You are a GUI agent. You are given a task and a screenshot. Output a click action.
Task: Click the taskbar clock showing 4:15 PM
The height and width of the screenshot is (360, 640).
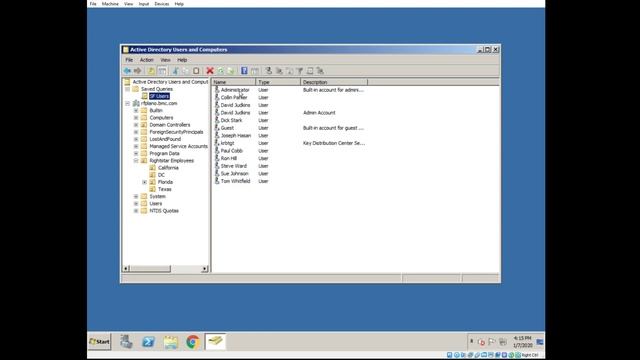click(x=522, y=342)
